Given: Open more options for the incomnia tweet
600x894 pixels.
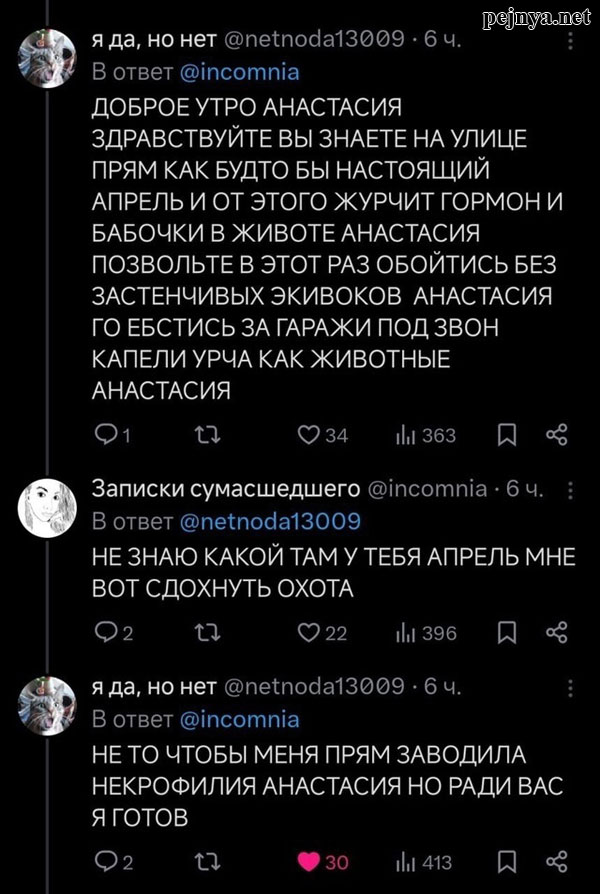Looking at the screenshot, I should click(x=572, y=490).
